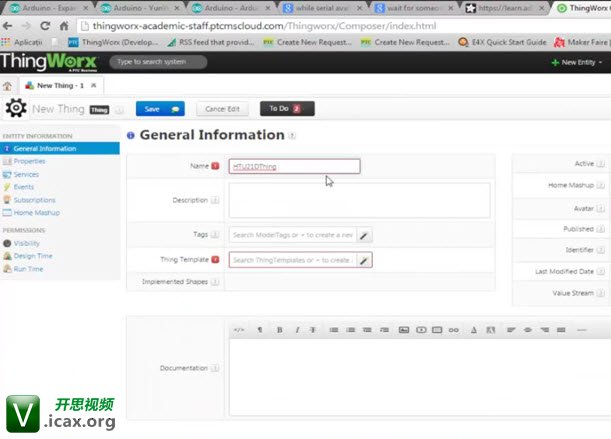
Task: Open Visibility permissions
Action: click(26, 243)
